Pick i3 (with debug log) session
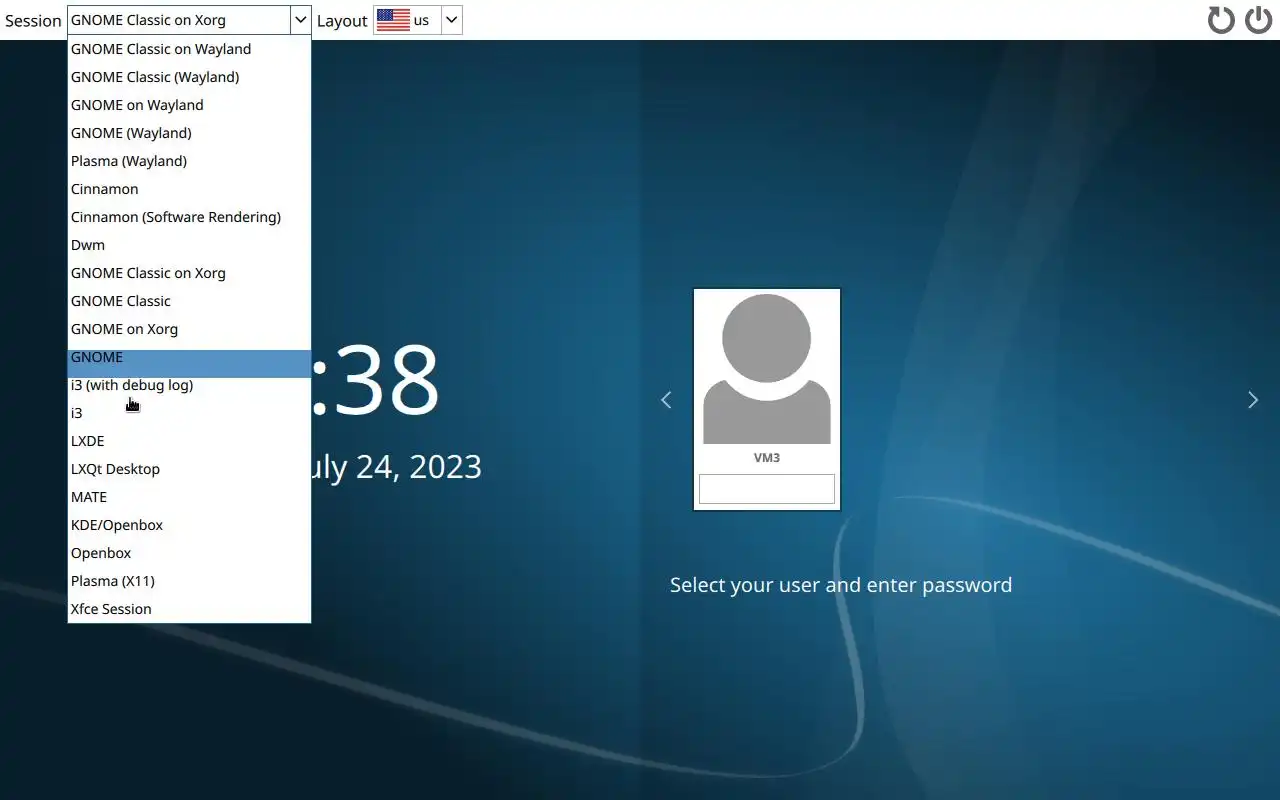 click(189, 385)
